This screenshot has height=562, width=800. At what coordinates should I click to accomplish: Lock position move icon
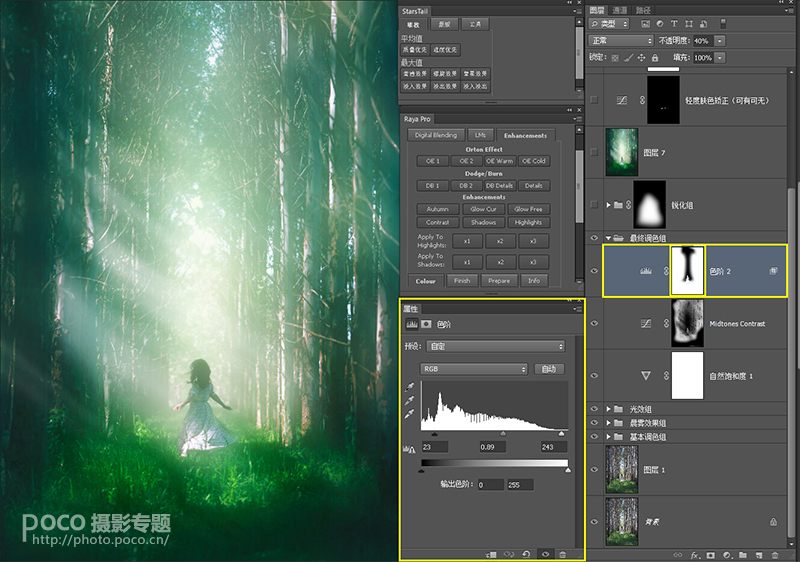(642, 58)
